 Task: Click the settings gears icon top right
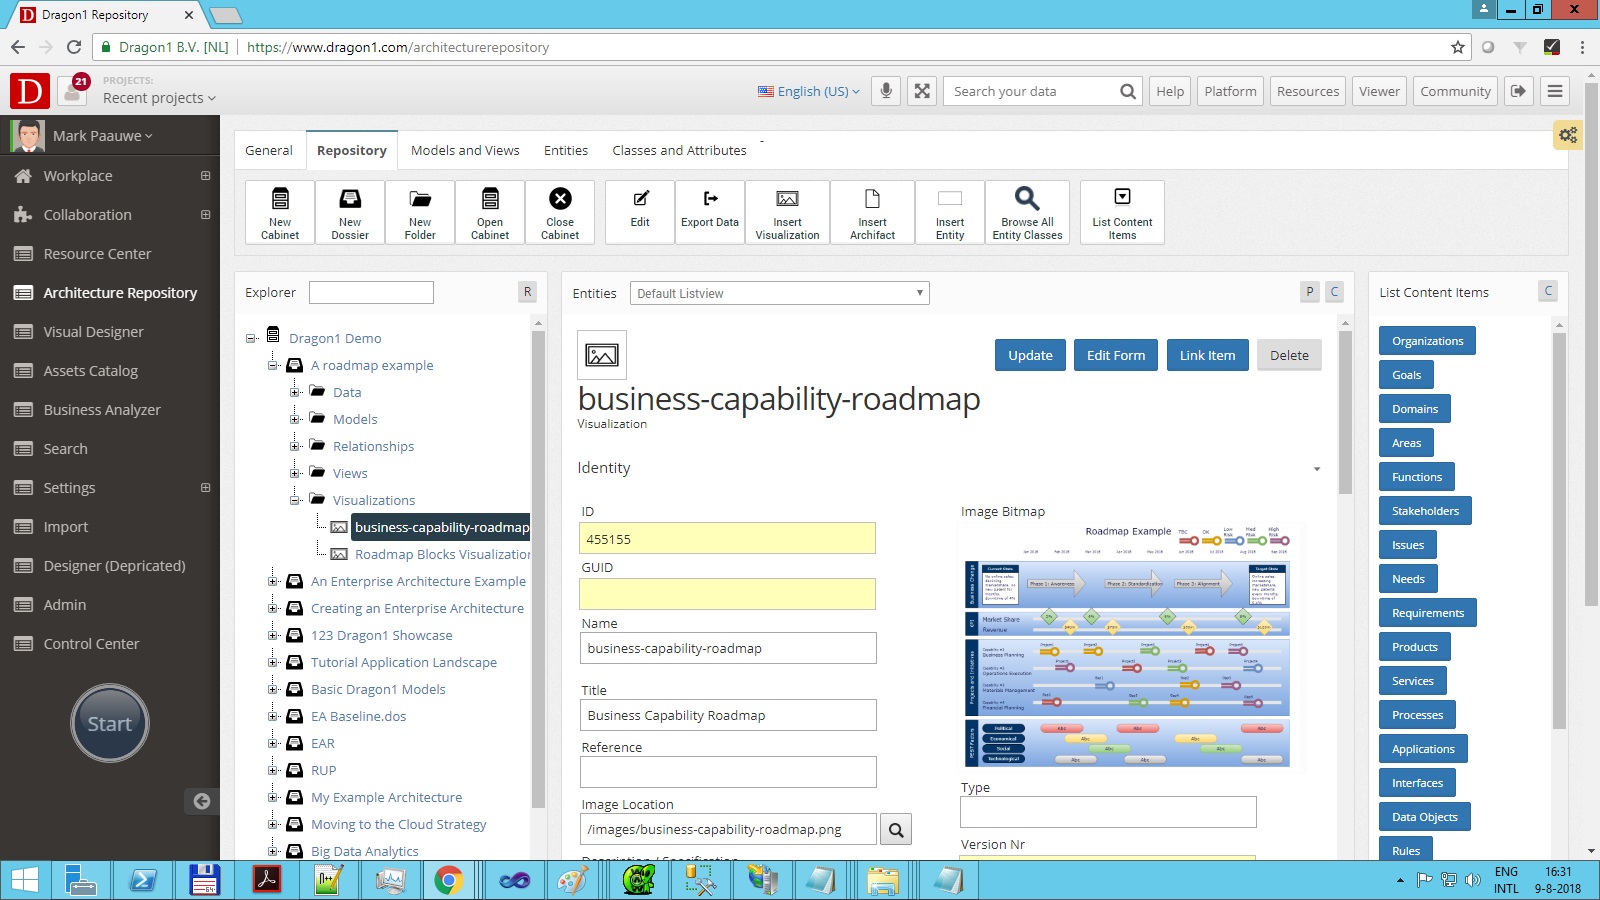tap(1568, 135)
